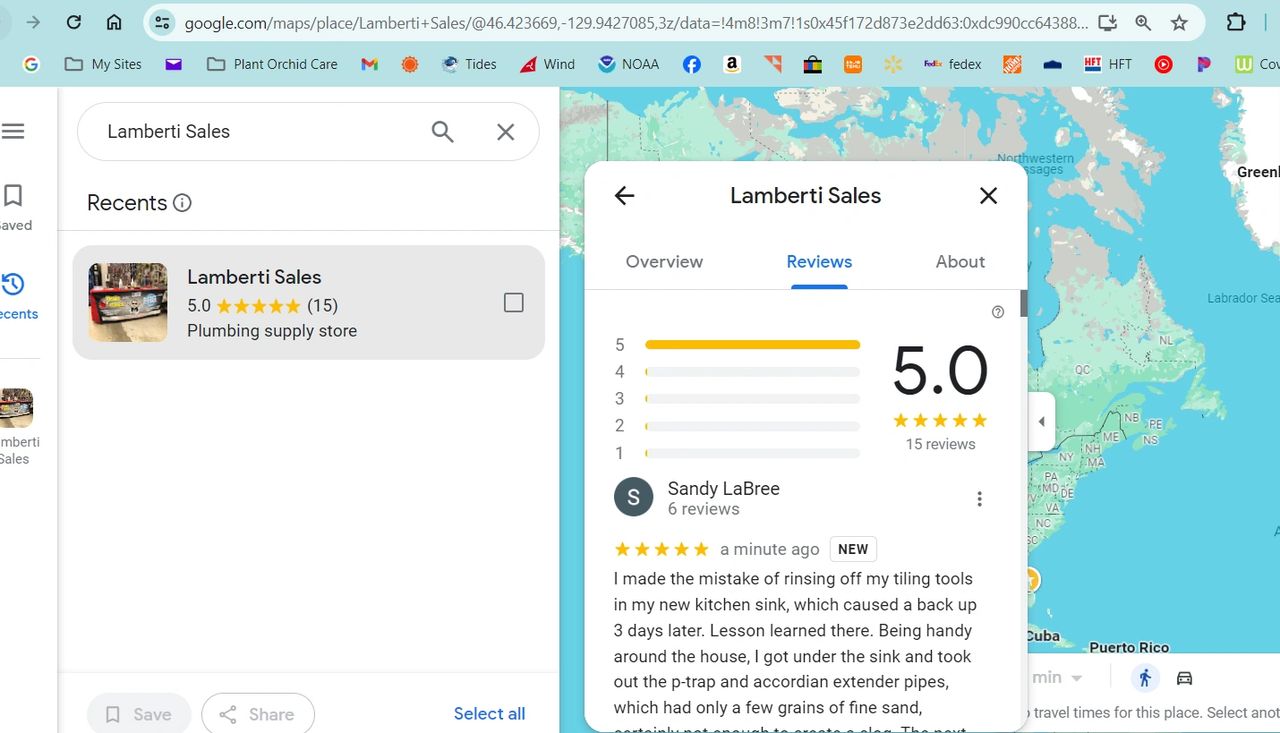Open the Lamberti Sales store thumbnail in Recents
Image resolution: width=1280 pixels, height=733 pixels.
click(128, 303)
